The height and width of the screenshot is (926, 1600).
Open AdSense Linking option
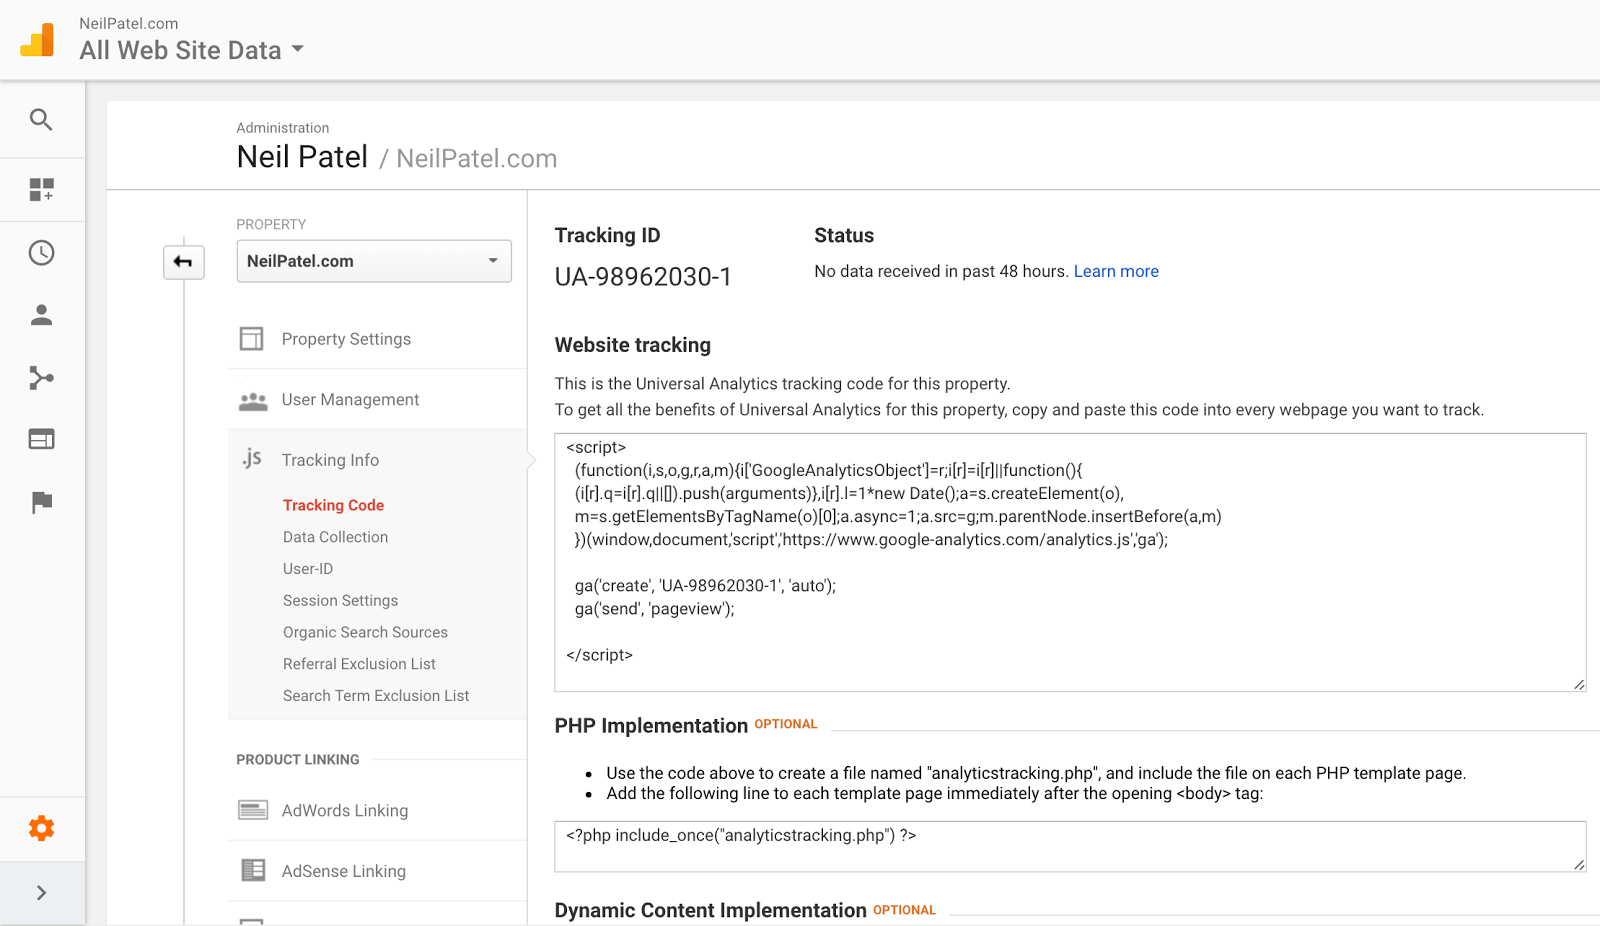[344, 871]
